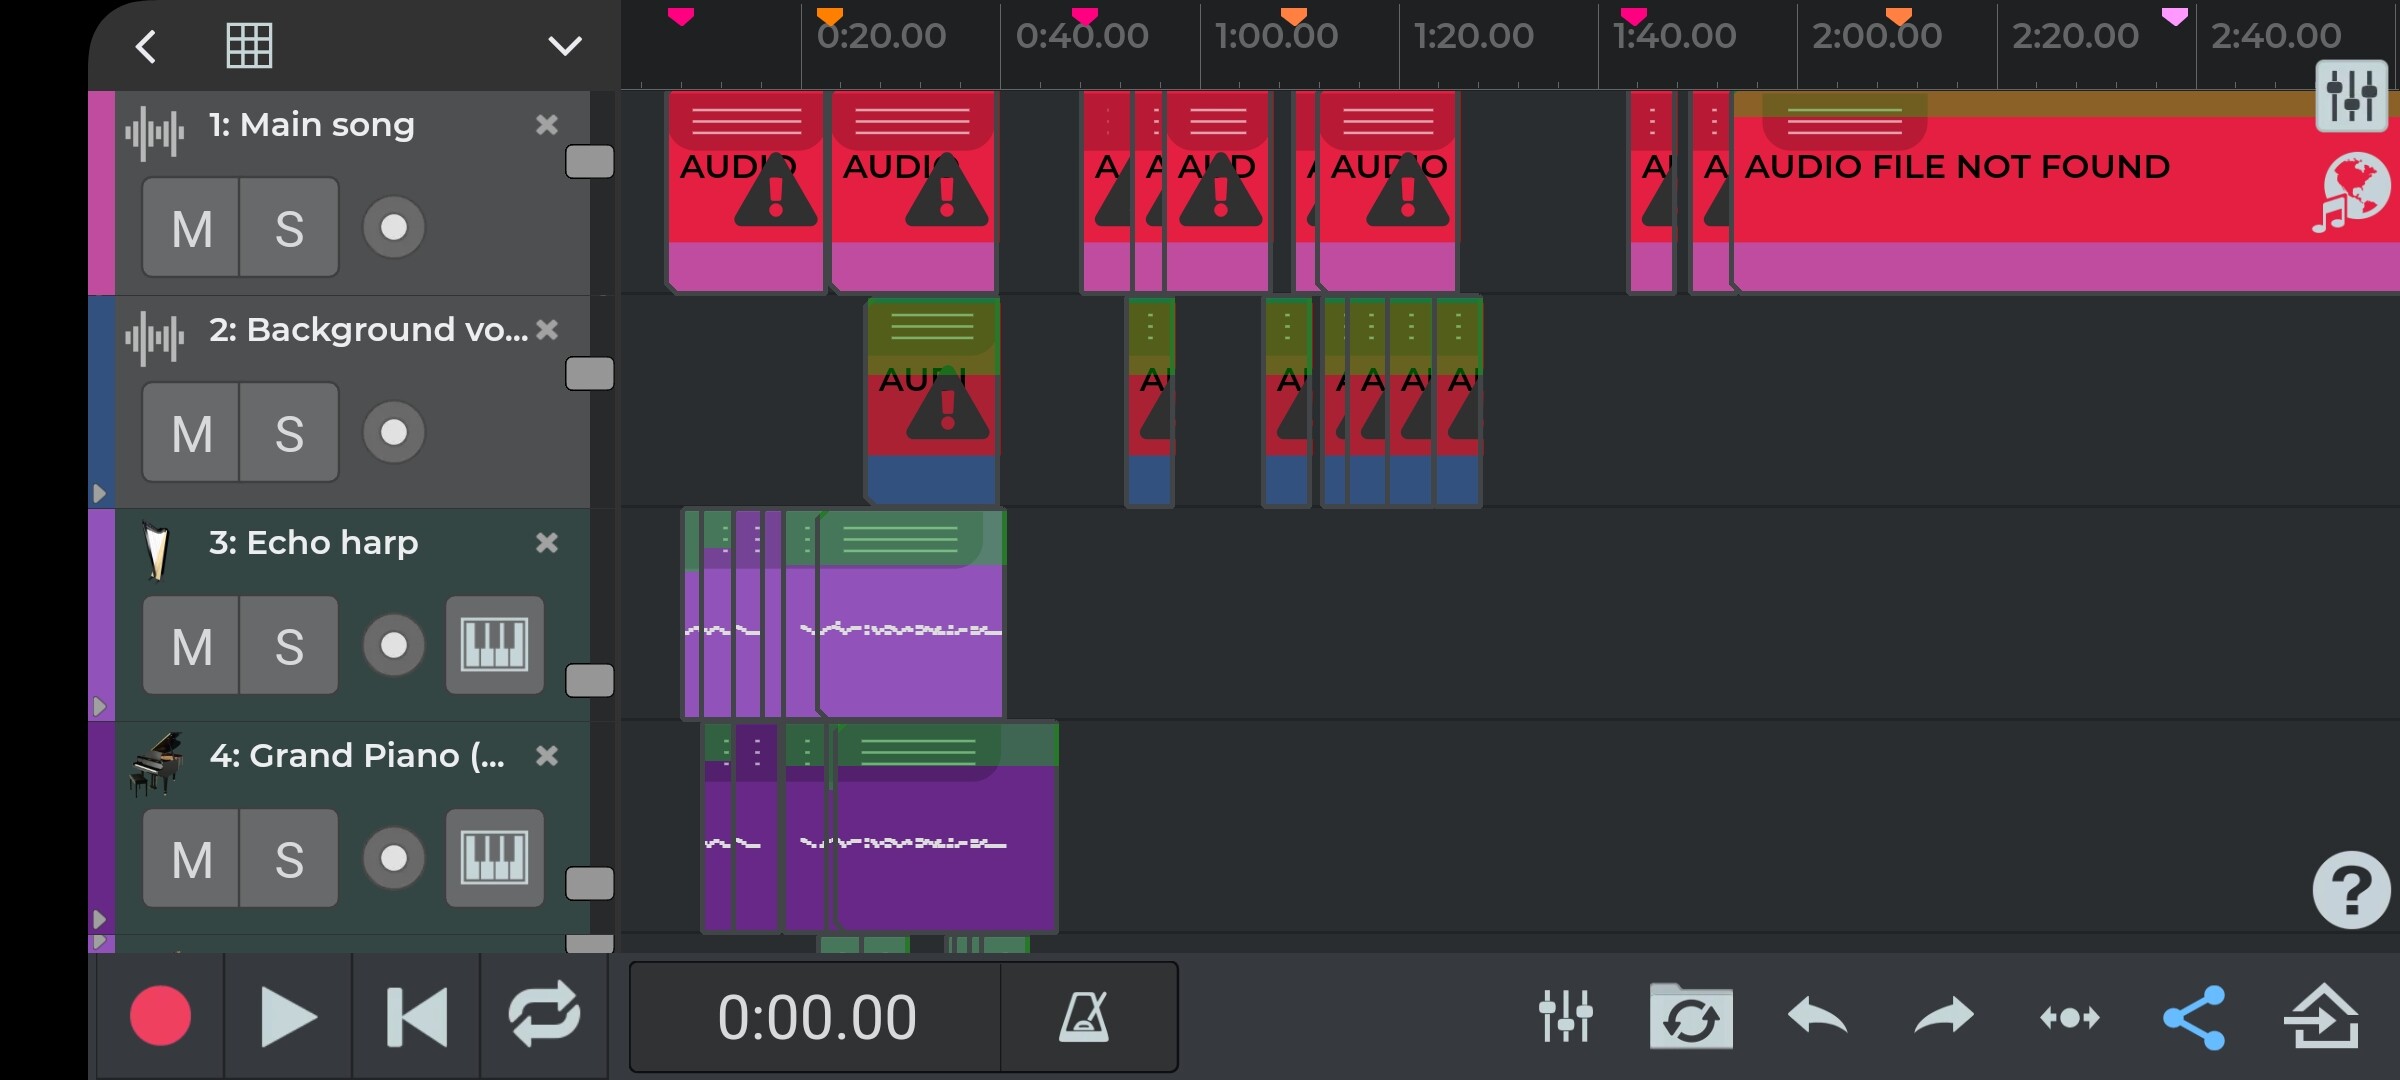Expand the top-left dropdown chevron
The height and width of the screenshot is (1080, 2400).
click(565, 46)
